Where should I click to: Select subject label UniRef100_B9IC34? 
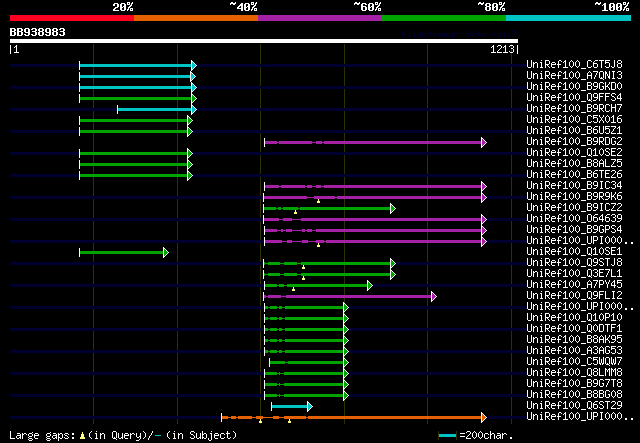point(574,185)
